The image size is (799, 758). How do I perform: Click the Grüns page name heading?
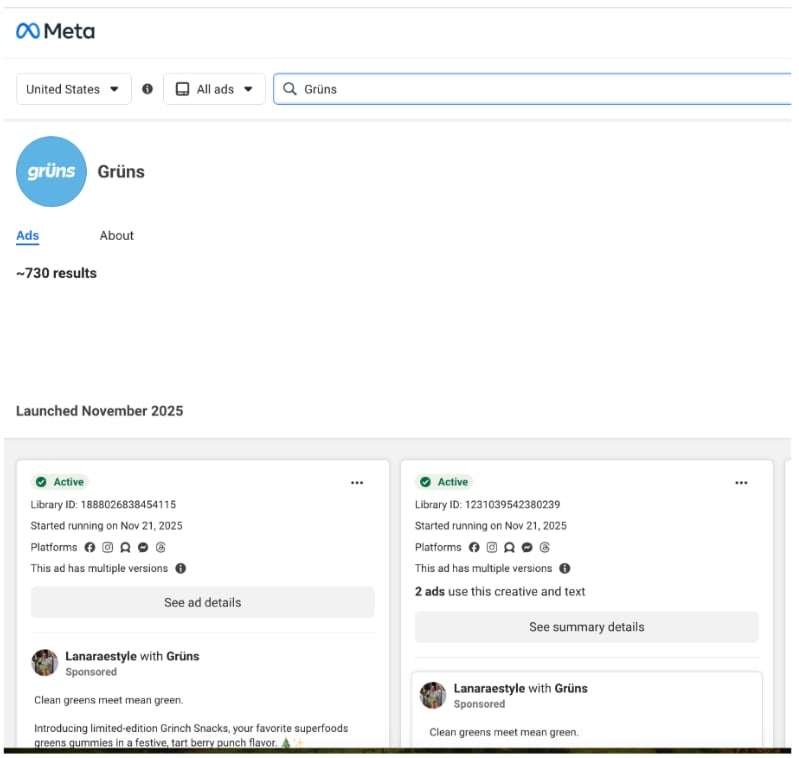coord(121,172)
